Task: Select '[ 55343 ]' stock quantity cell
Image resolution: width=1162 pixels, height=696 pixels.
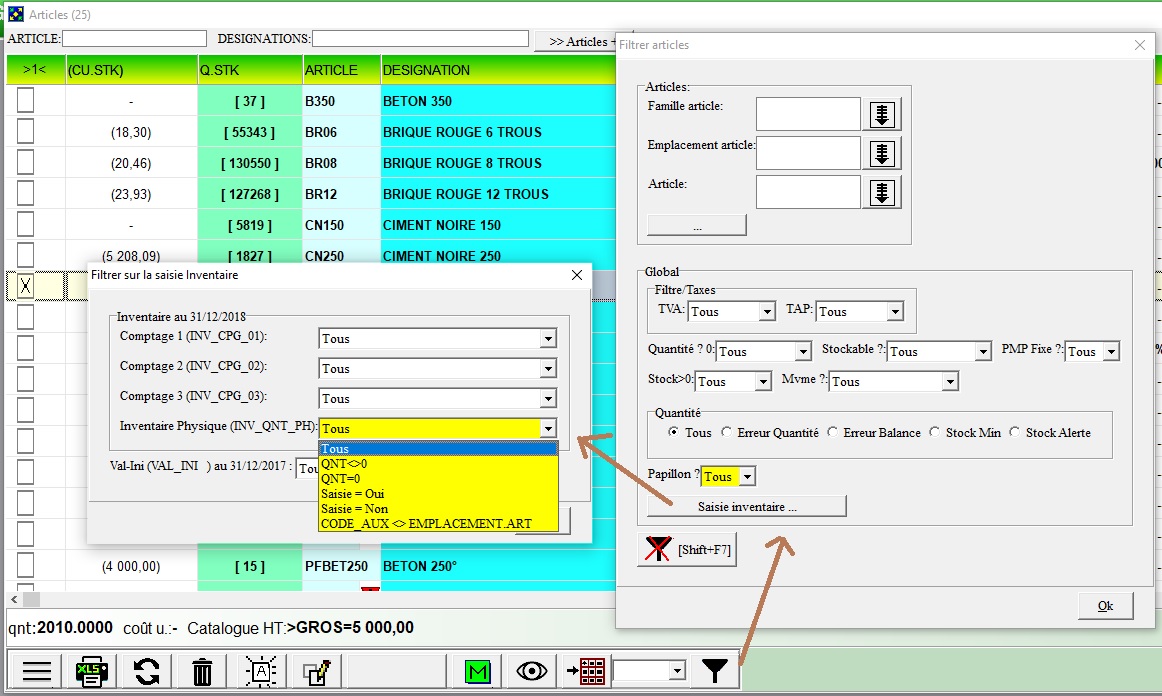Action: pyautogui.click(x=250, y=132)
